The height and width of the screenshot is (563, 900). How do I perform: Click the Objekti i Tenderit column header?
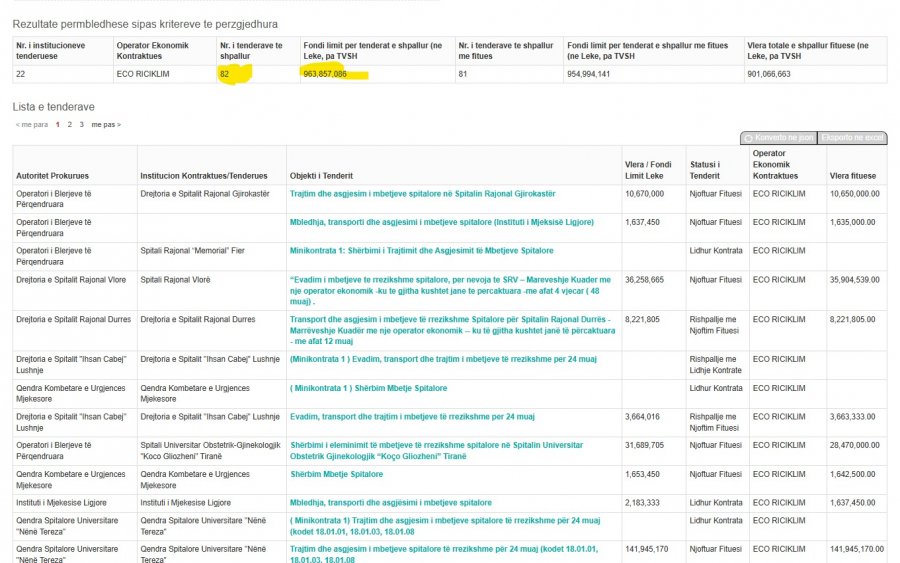[x=321, y=176]
